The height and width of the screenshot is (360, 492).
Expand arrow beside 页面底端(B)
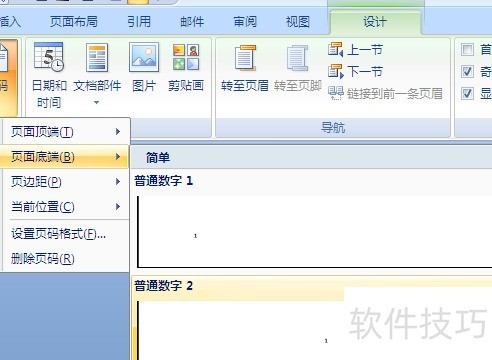coord(118,156)
